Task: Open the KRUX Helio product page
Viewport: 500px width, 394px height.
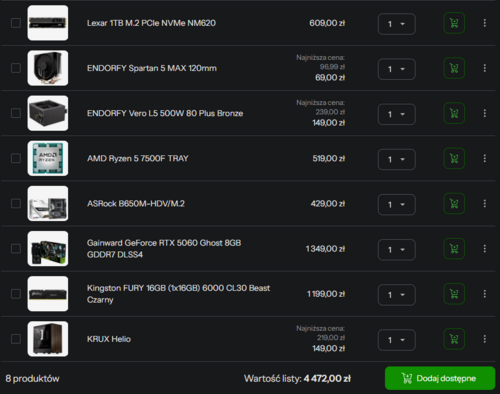Action: (109, 339)
